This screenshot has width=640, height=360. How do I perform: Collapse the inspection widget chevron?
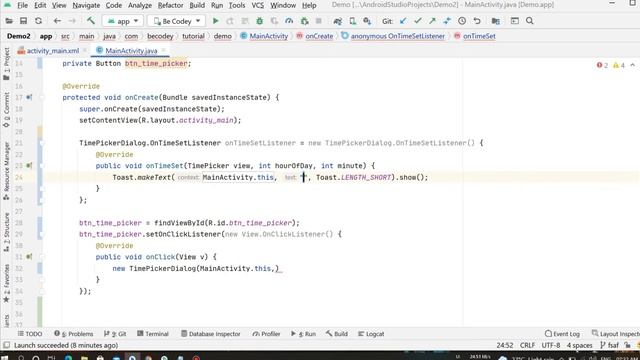pyautogui.click(x=632, y=65)
